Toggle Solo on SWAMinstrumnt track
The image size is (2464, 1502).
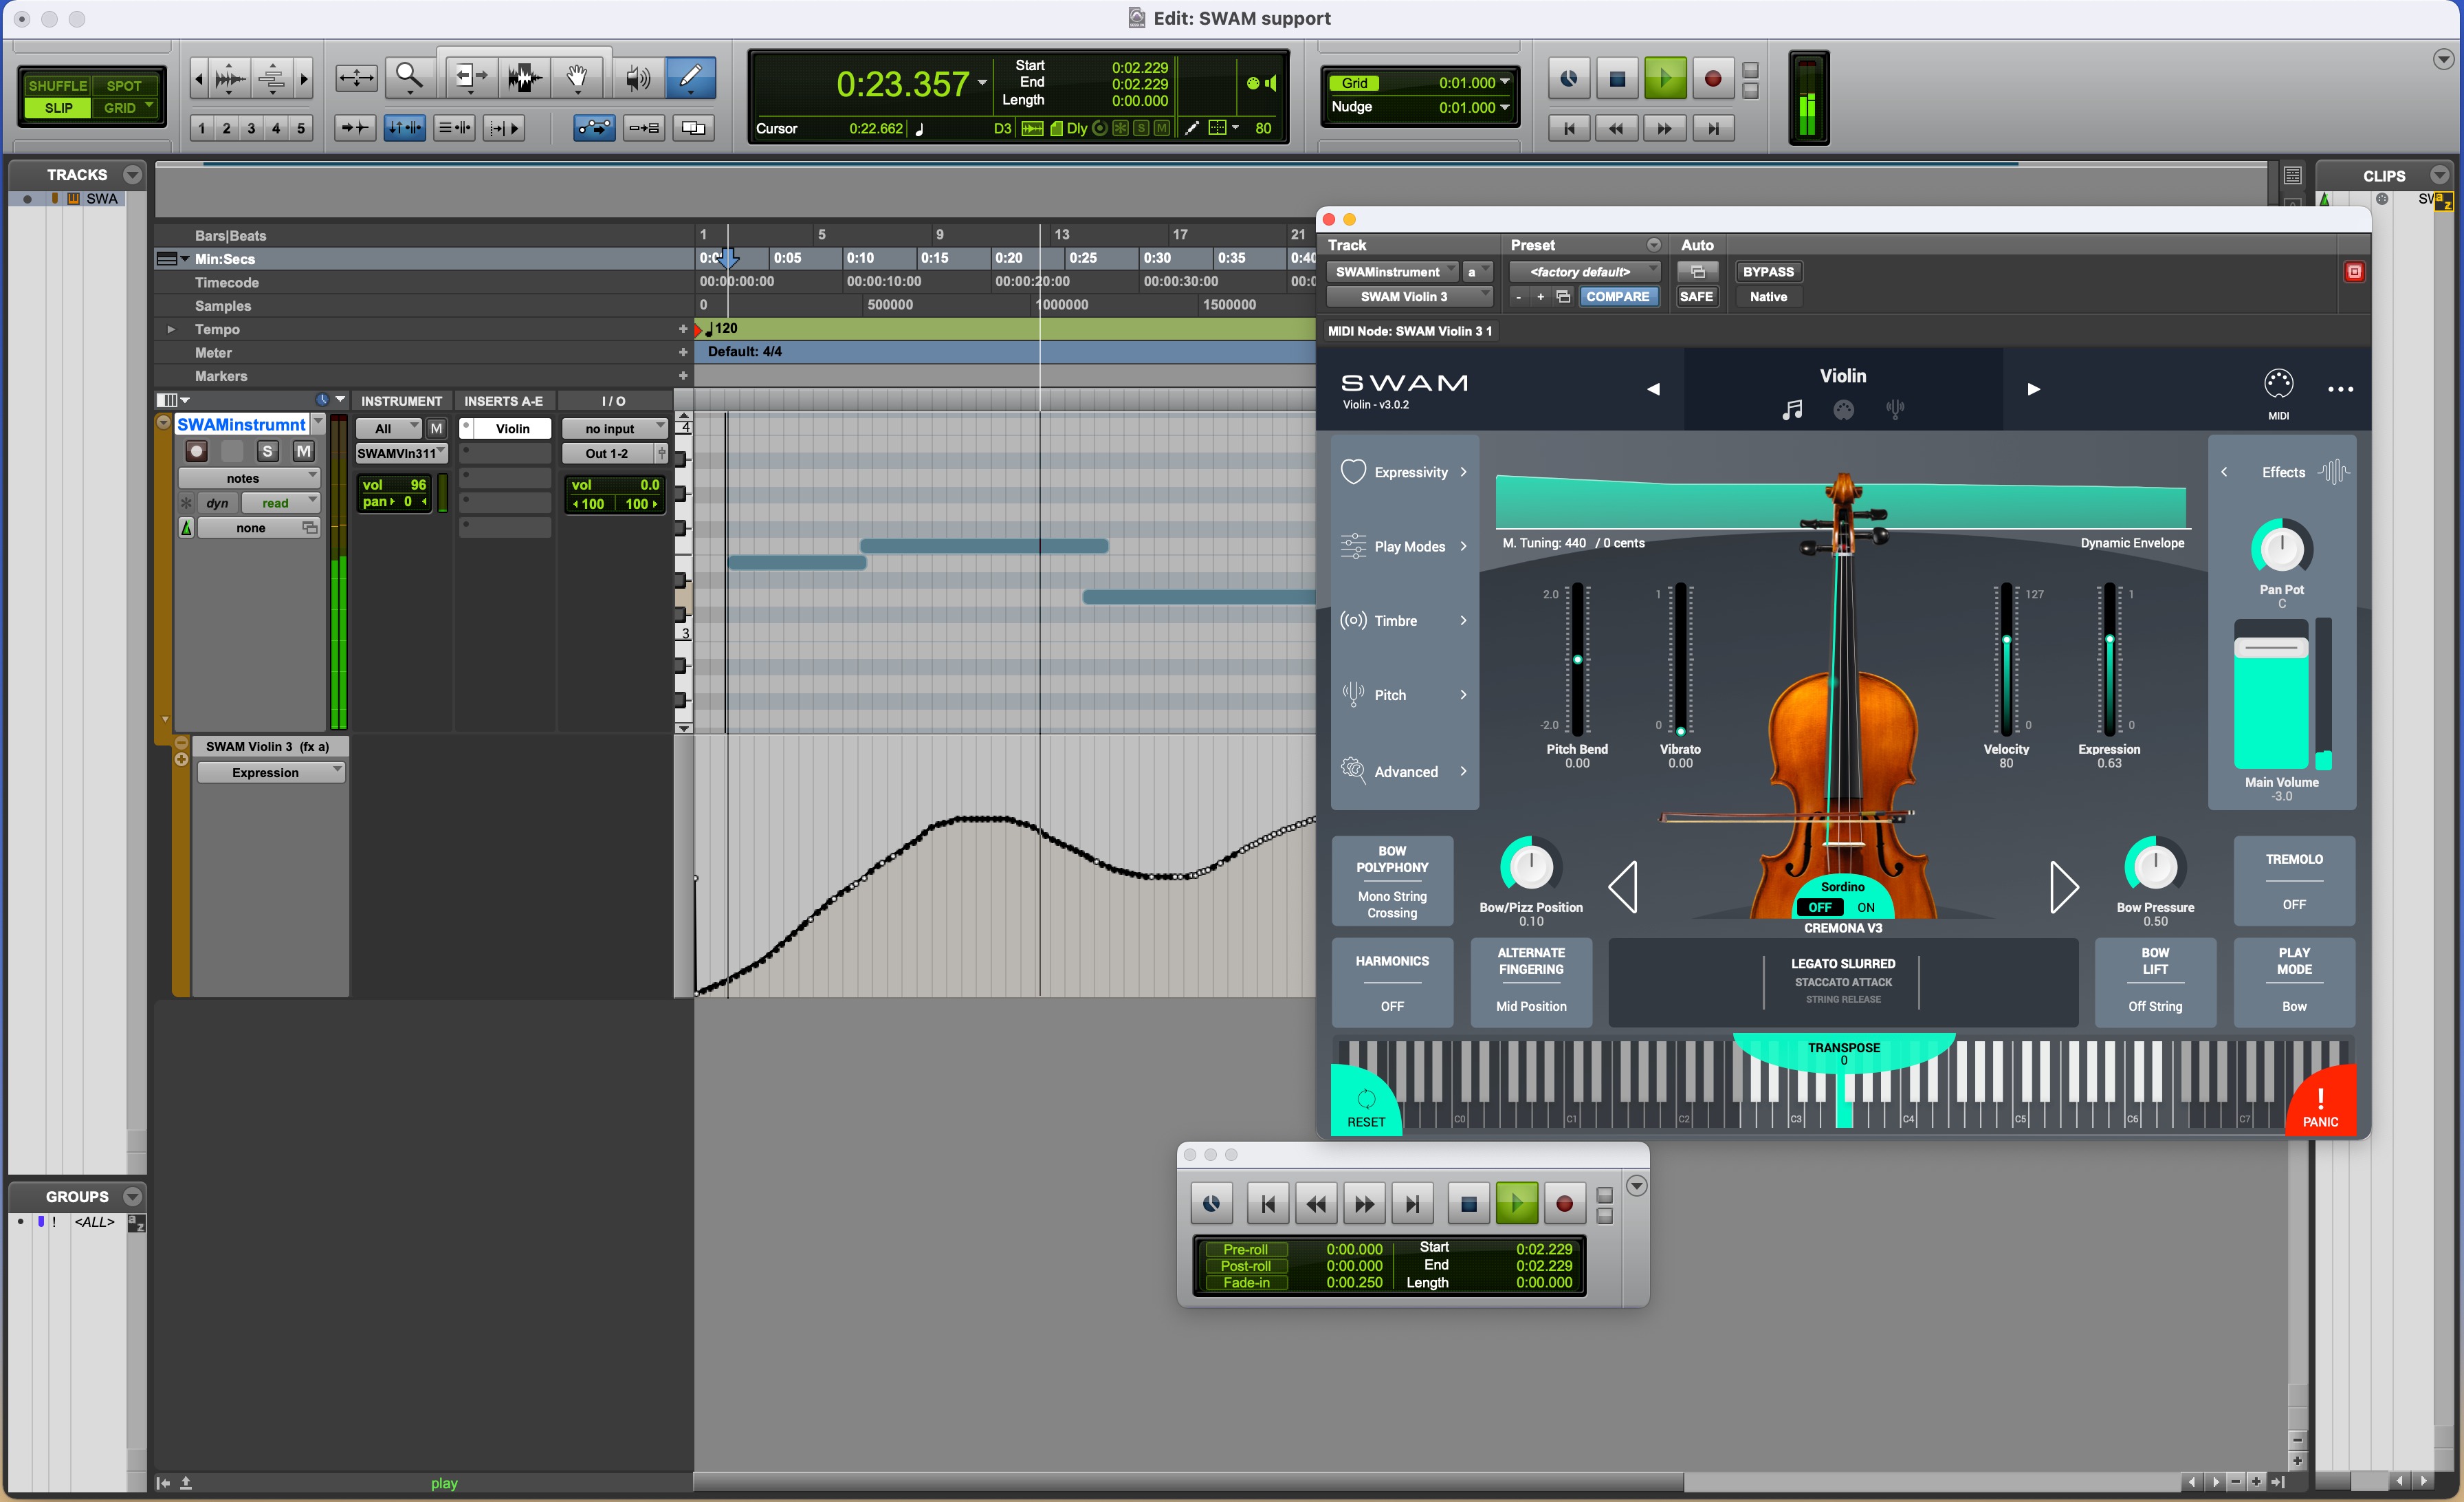click(x=267, y=451)
